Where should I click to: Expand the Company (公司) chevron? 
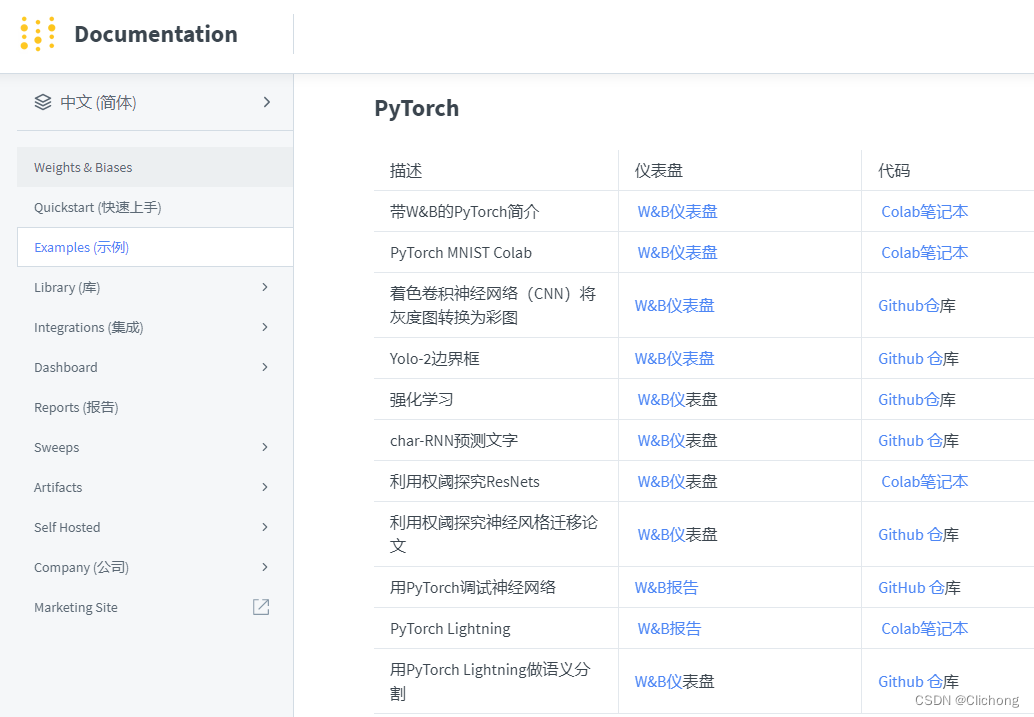(265, 567)
